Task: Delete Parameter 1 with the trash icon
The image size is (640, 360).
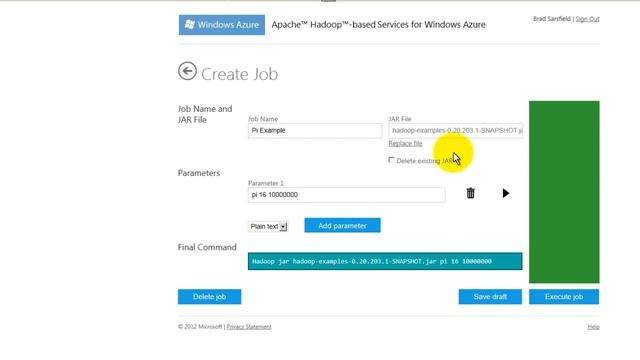Action: [471, 193]
